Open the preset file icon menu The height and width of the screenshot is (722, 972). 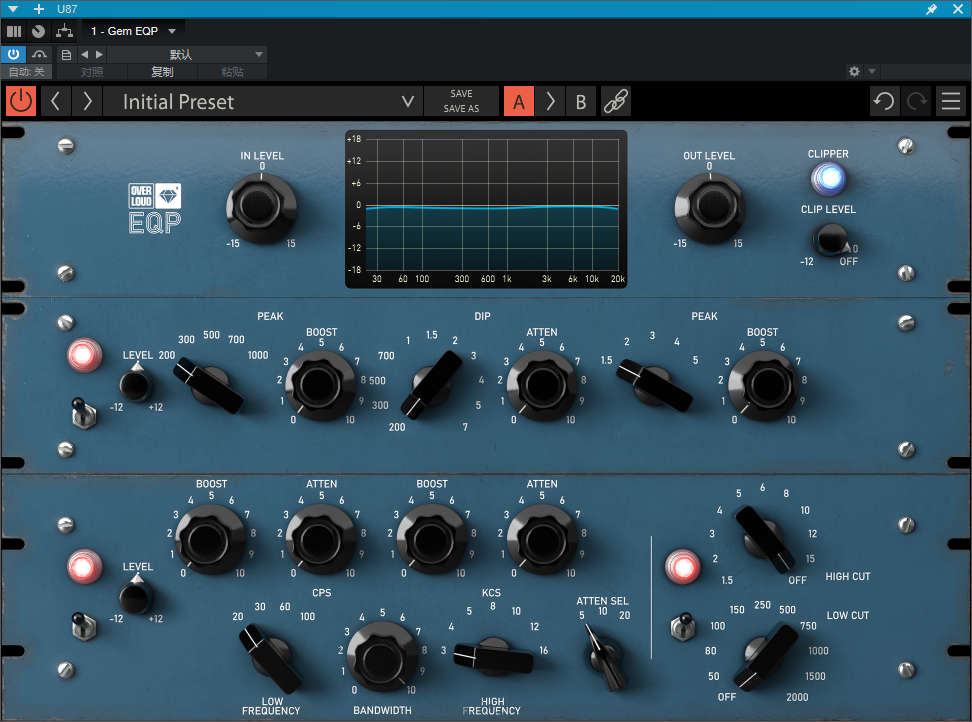tap(66, 55)
